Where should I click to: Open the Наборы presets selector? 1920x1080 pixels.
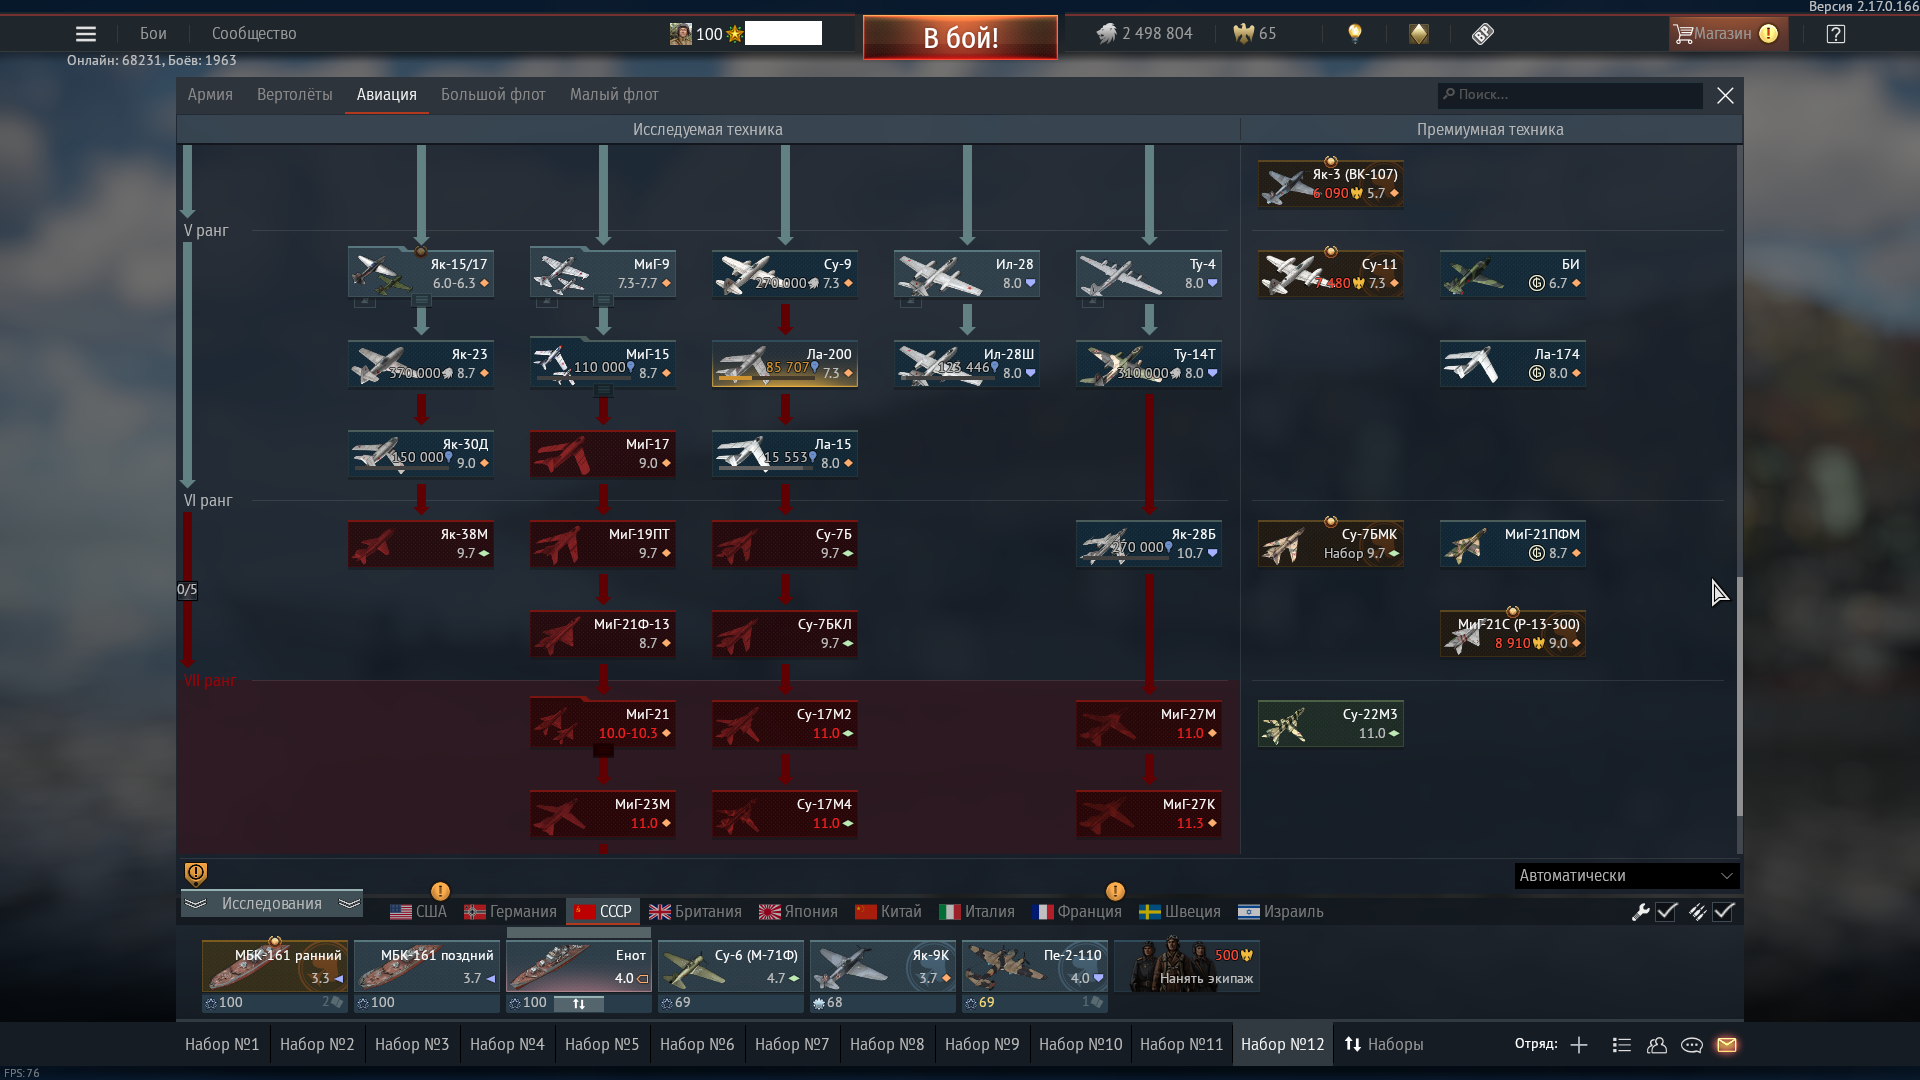(x=1384, y=1045)
